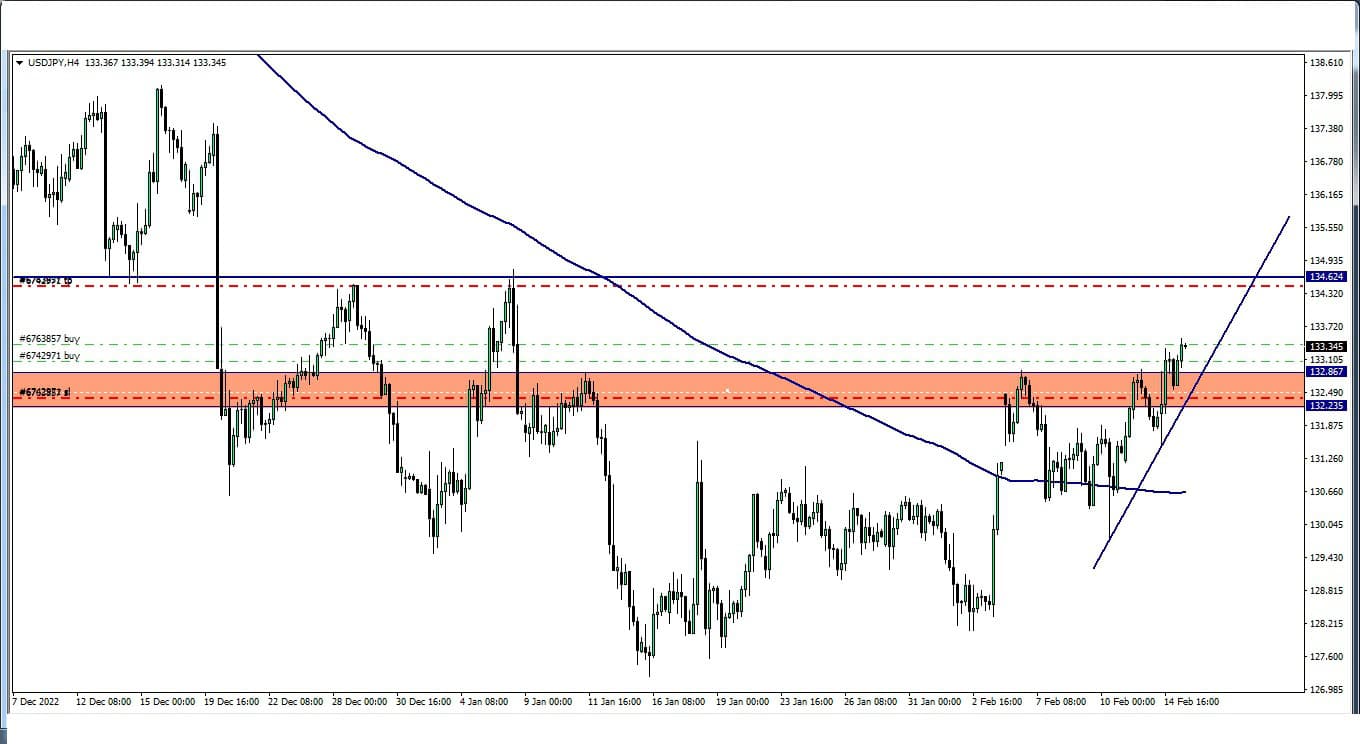
Task: Click the 132.235 rectangle bottom price tag
Action: pos(1326,405)
